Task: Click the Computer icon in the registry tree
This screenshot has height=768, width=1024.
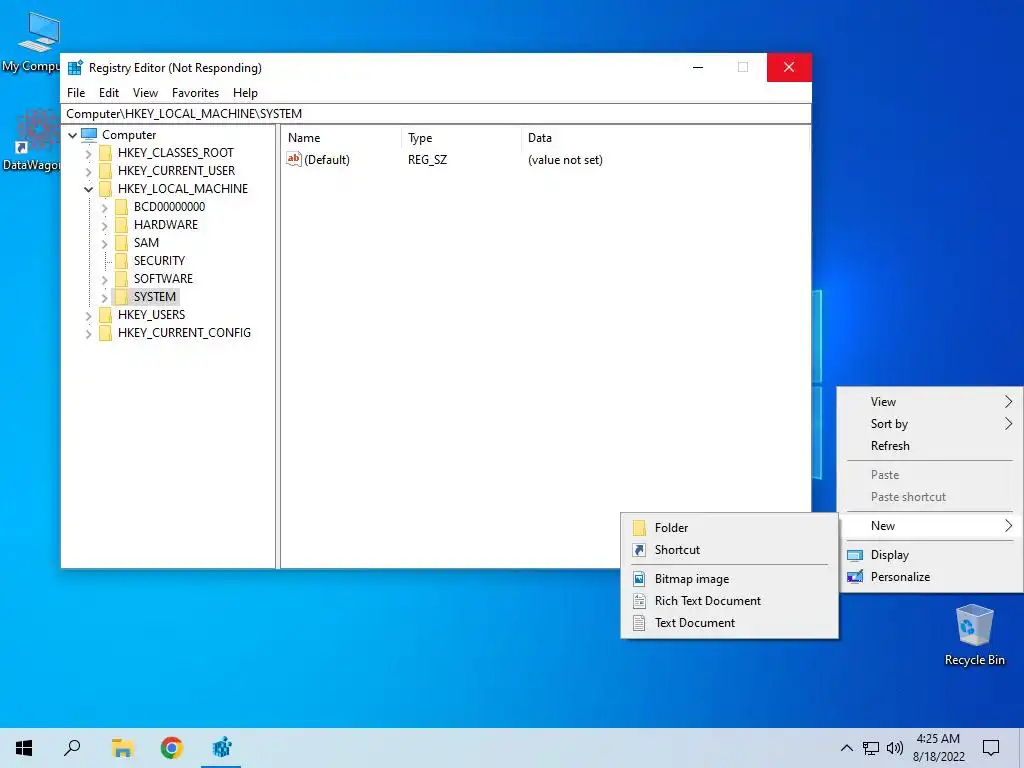Action: coord(89,135)
